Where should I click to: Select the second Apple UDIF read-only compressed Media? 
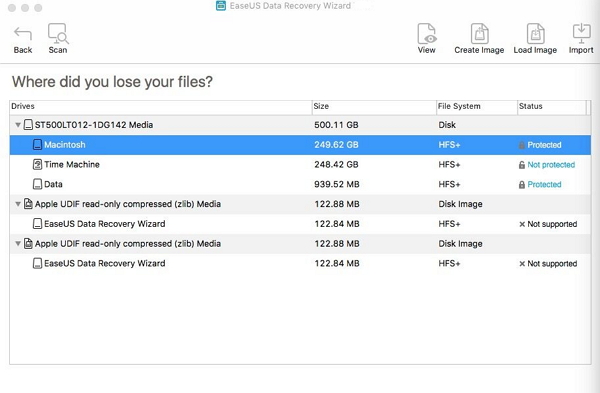pyautogui.click(x=300, y=244)
